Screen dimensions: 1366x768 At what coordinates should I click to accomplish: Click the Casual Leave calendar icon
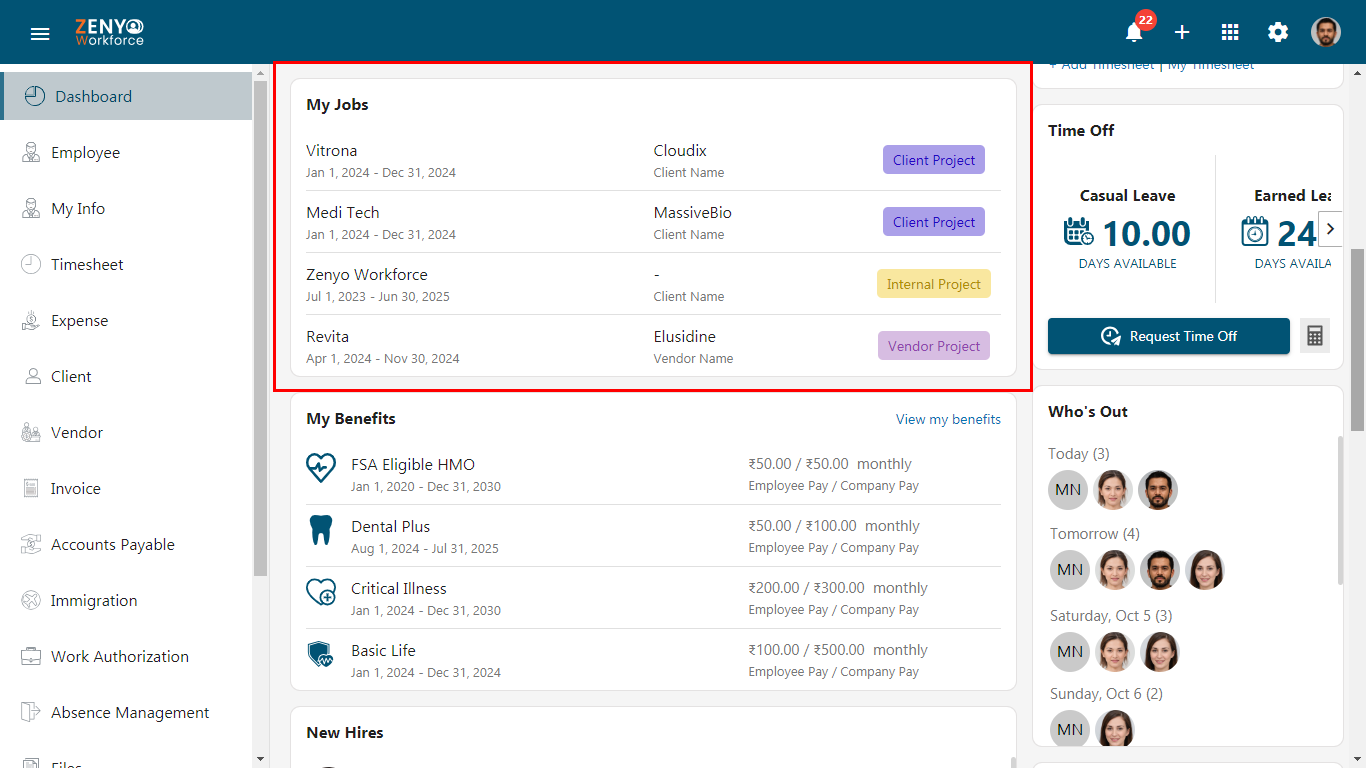click(1079, 232)
